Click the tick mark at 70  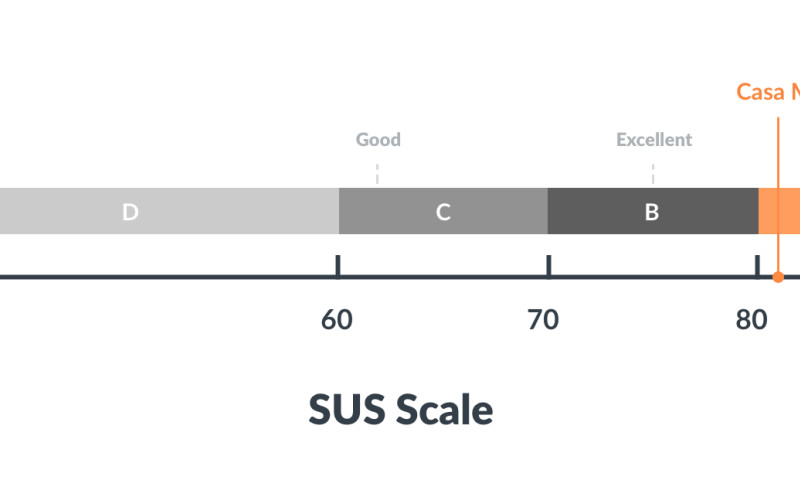tap(548, 266)
